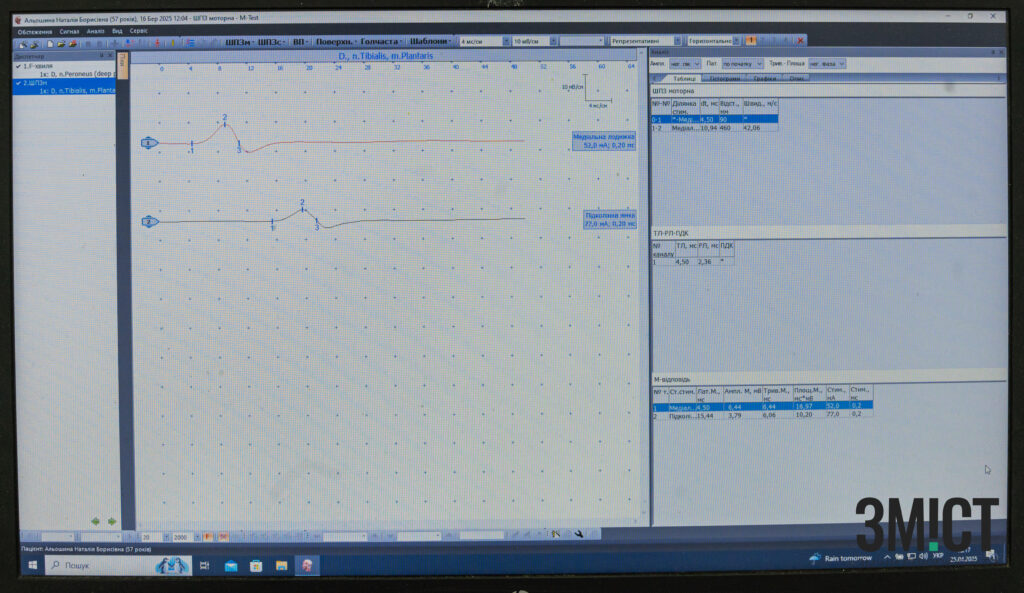Click the new document icon in toolbar
Image resolution: width=1024 pixels, height=593 pixels.
[x=48, y=43]
